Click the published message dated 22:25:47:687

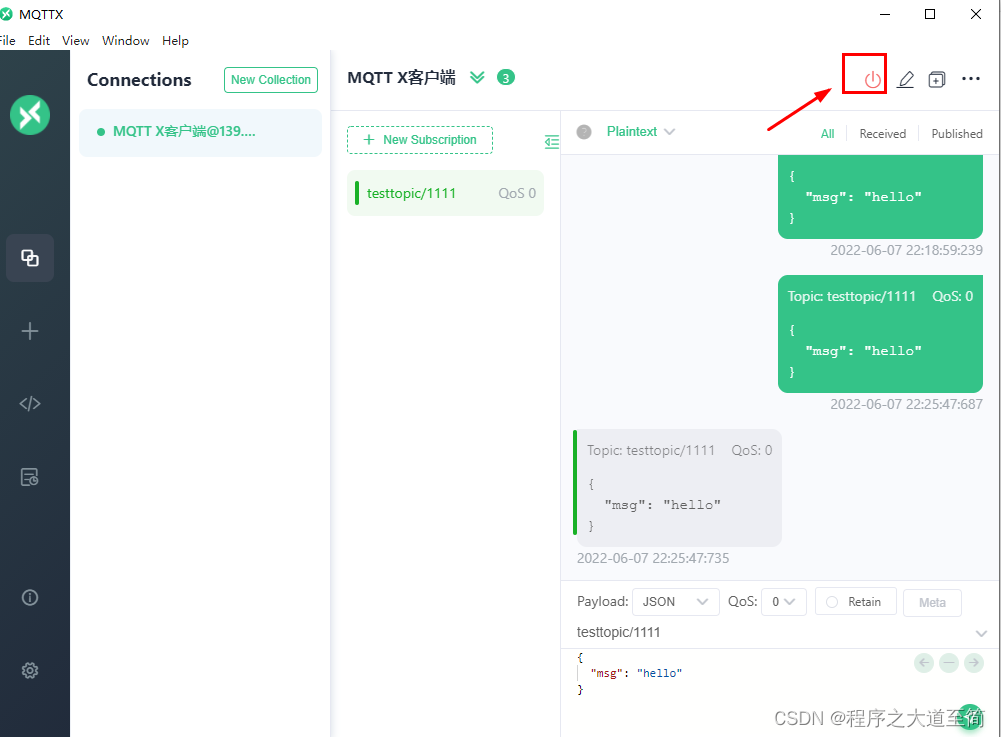point(880,334)
